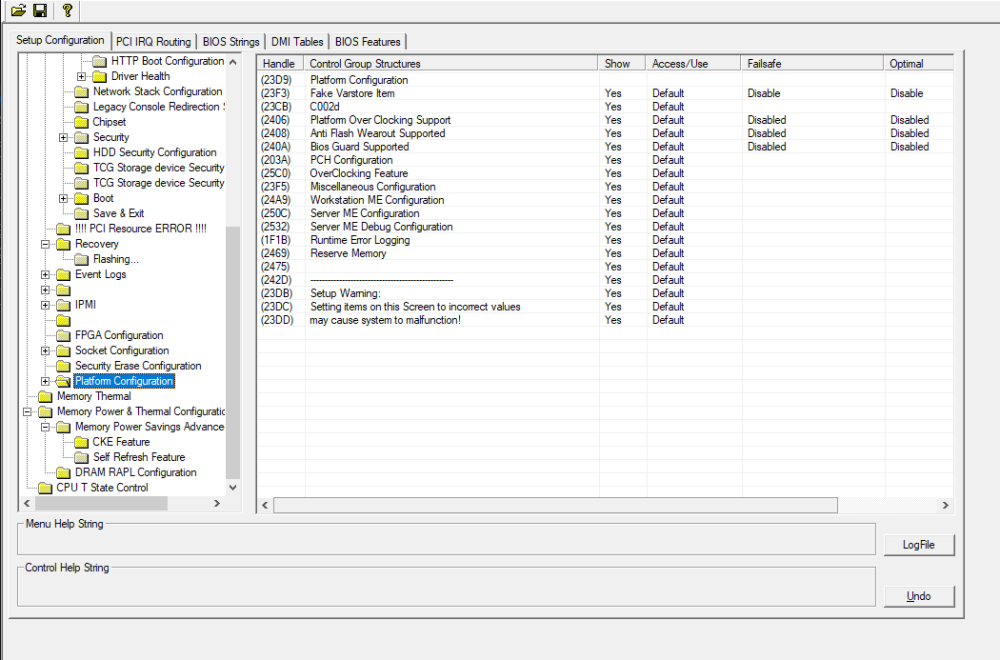The width and height of the screenshot is (1000, 660).
Task: Click the Failsafe column header
Action: coord(812,64)
